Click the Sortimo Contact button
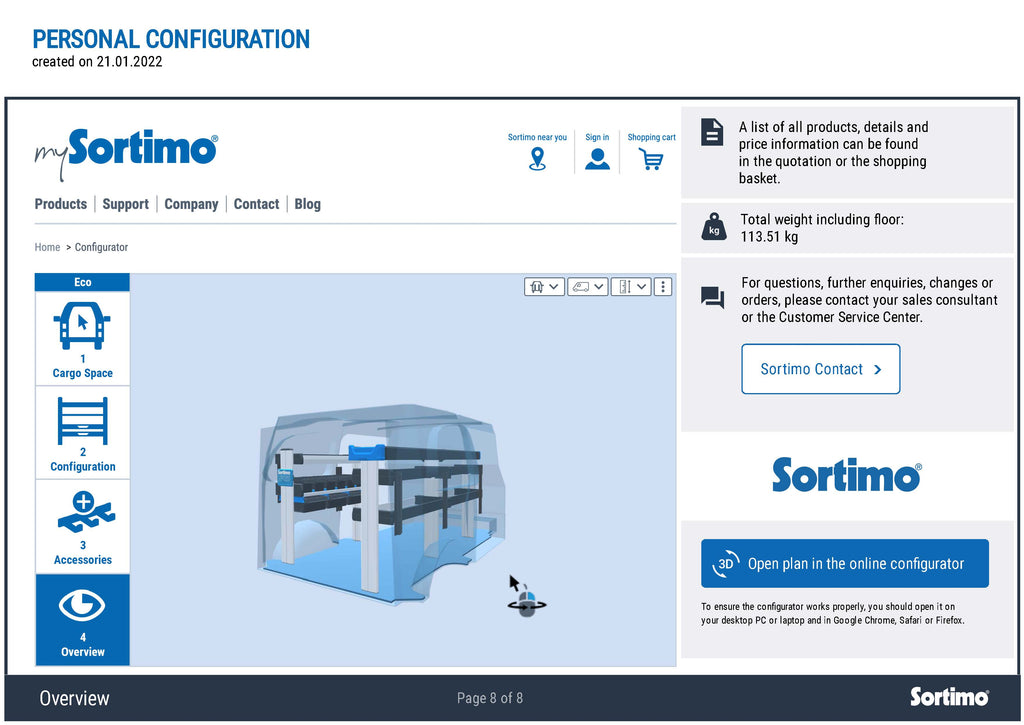This screenshot has height=725, width=1024. tap(820, 369)
